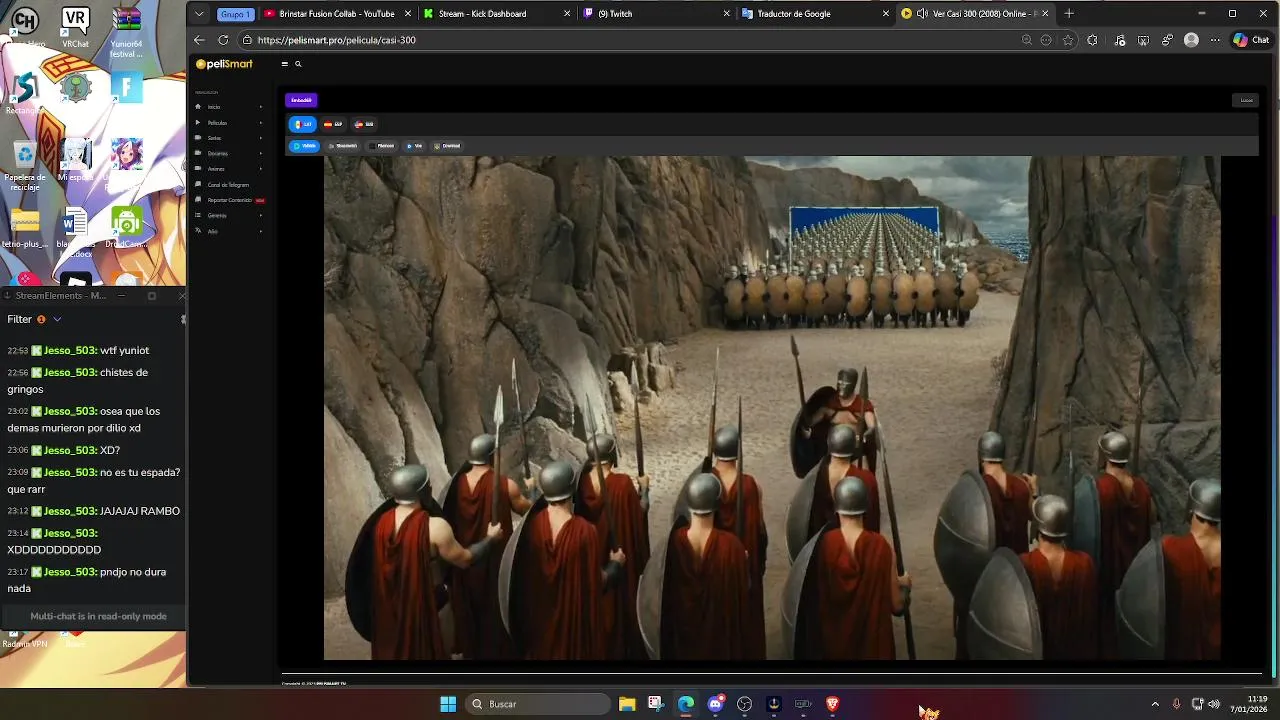Screen dimensions: 1280x720
Task: Click the Luces button above the player
Action: [x=1246, y=100]
